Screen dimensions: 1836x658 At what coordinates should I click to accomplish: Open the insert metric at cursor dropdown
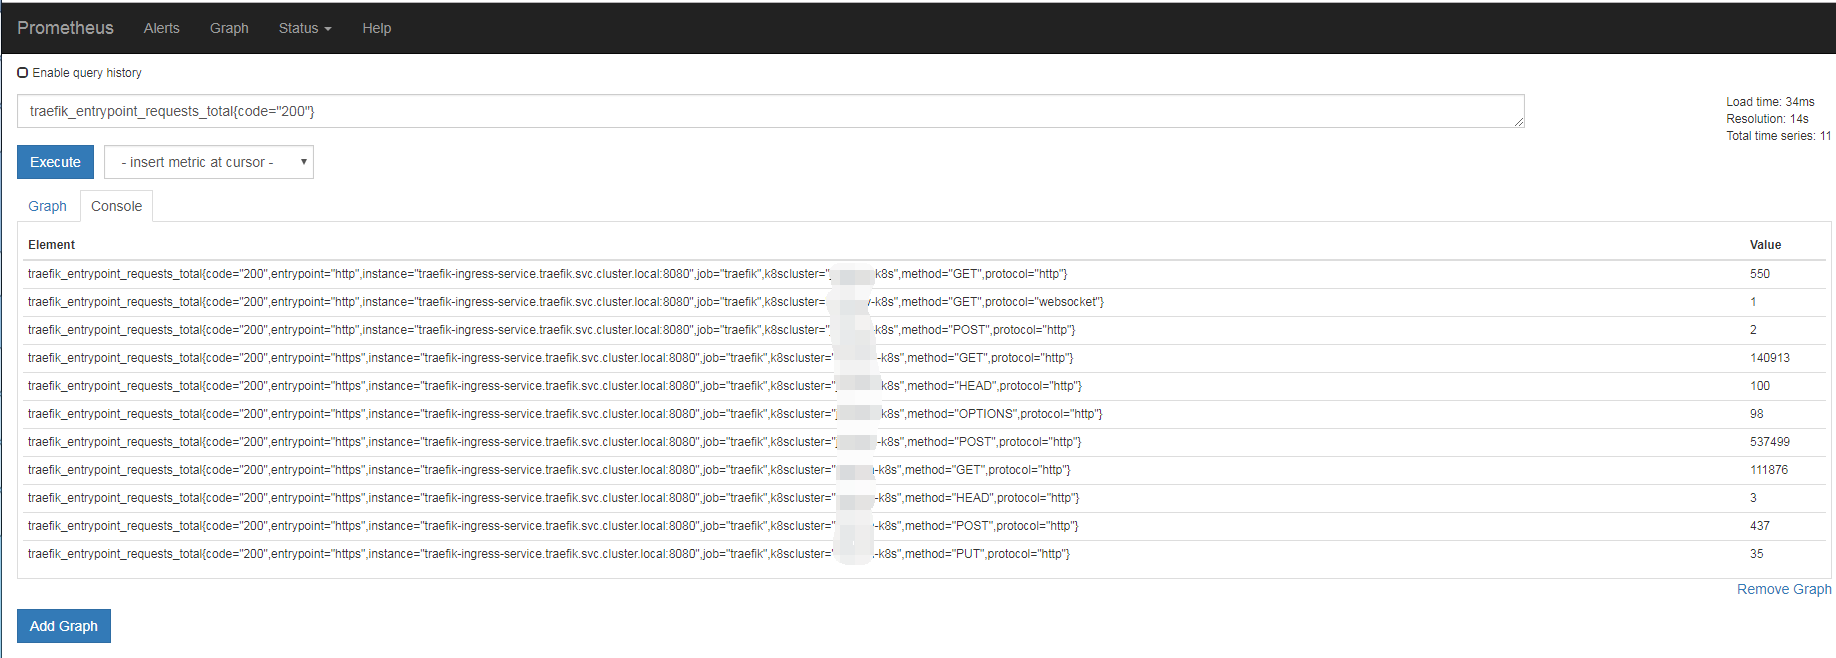208,162
